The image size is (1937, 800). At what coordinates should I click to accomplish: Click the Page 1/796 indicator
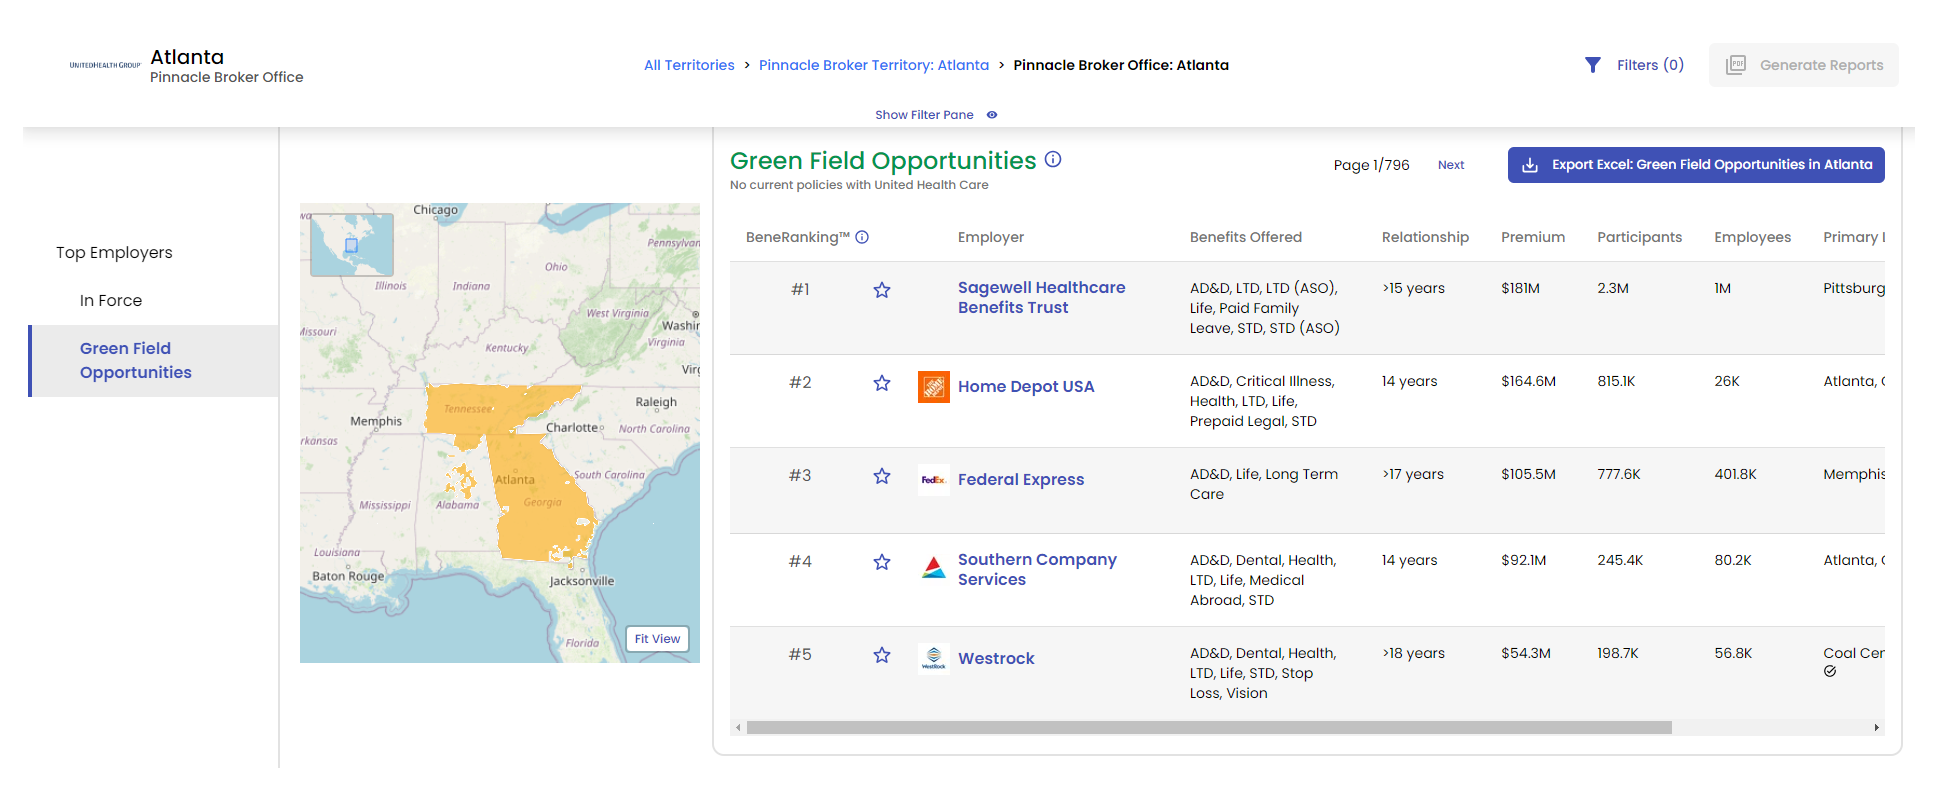click(x=1371, y=165)
